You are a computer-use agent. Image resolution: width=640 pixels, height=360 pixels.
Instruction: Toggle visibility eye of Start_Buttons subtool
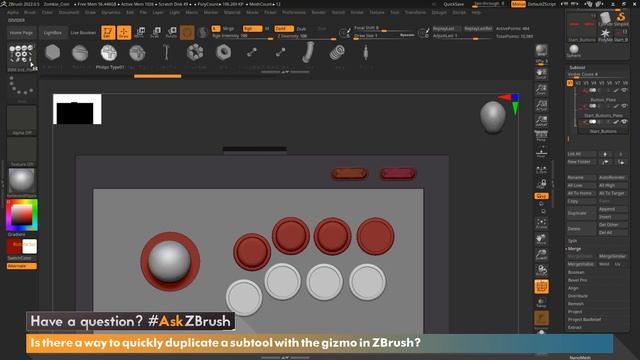(624, 122)
